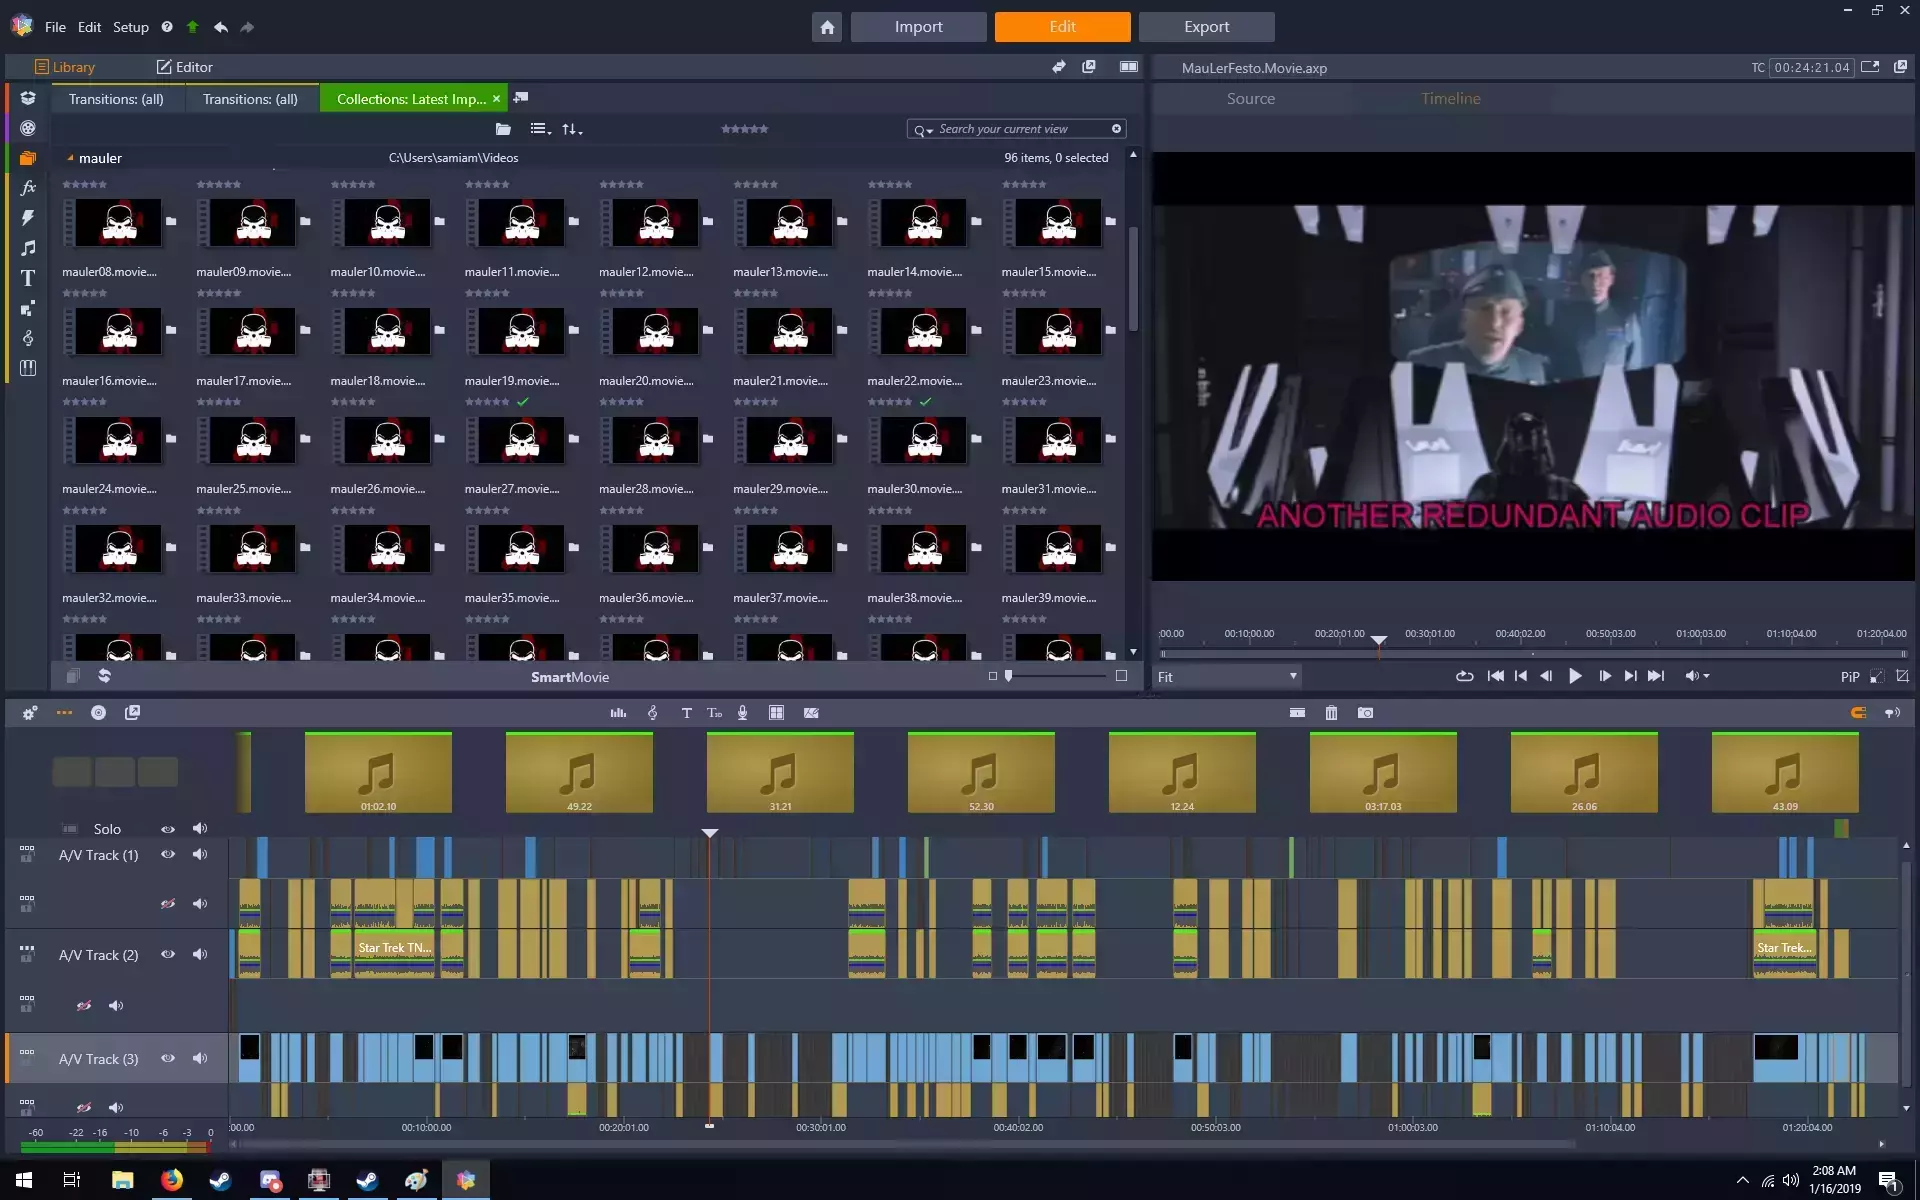Start voice-over with the microphone icon

pyautogui.click(x=742, y=713)
